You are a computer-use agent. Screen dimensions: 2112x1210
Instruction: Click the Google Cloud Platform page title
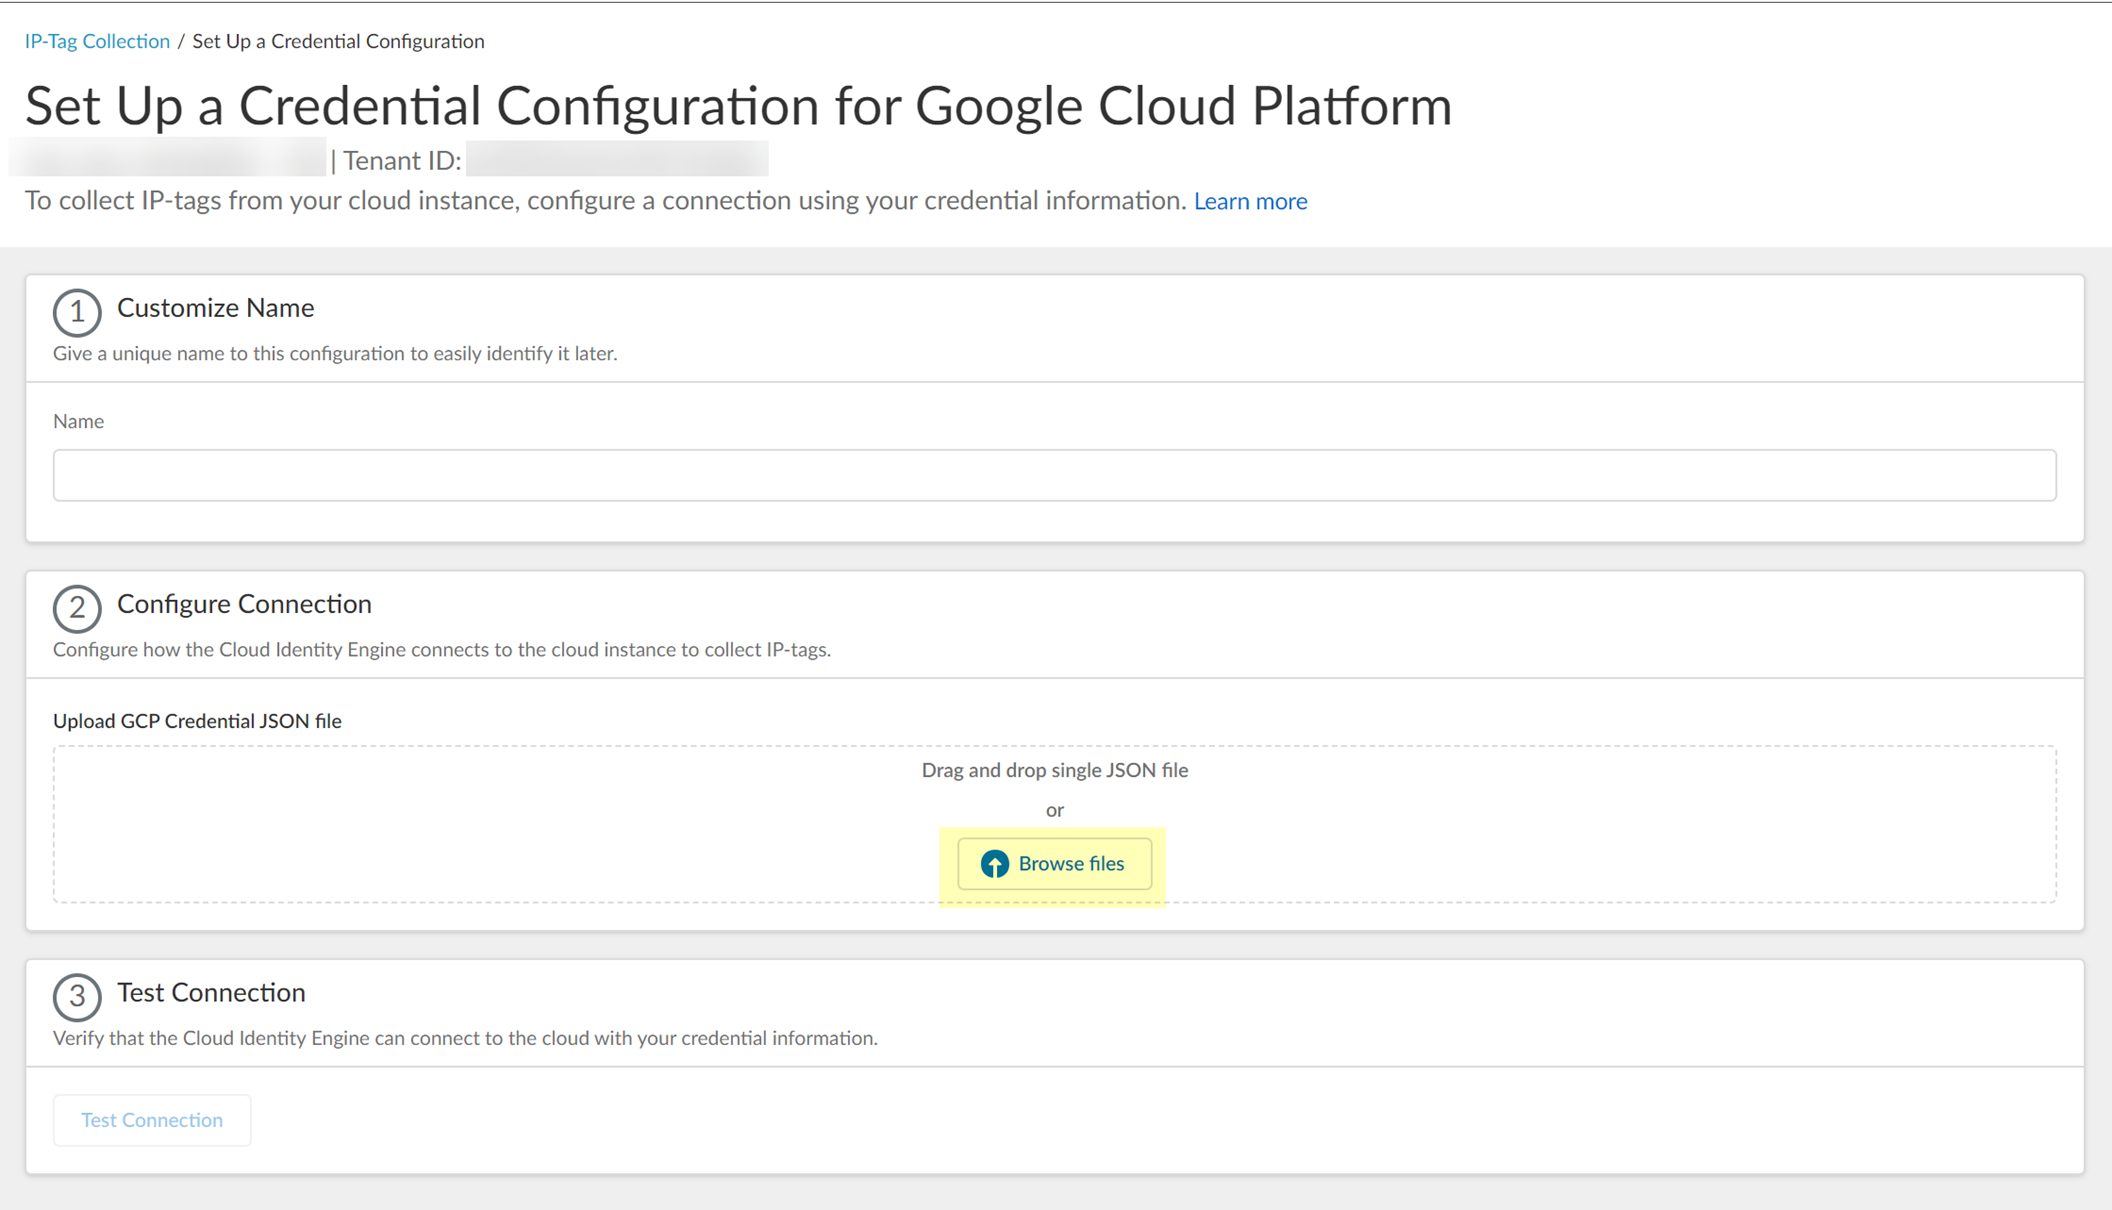[738, 105]
